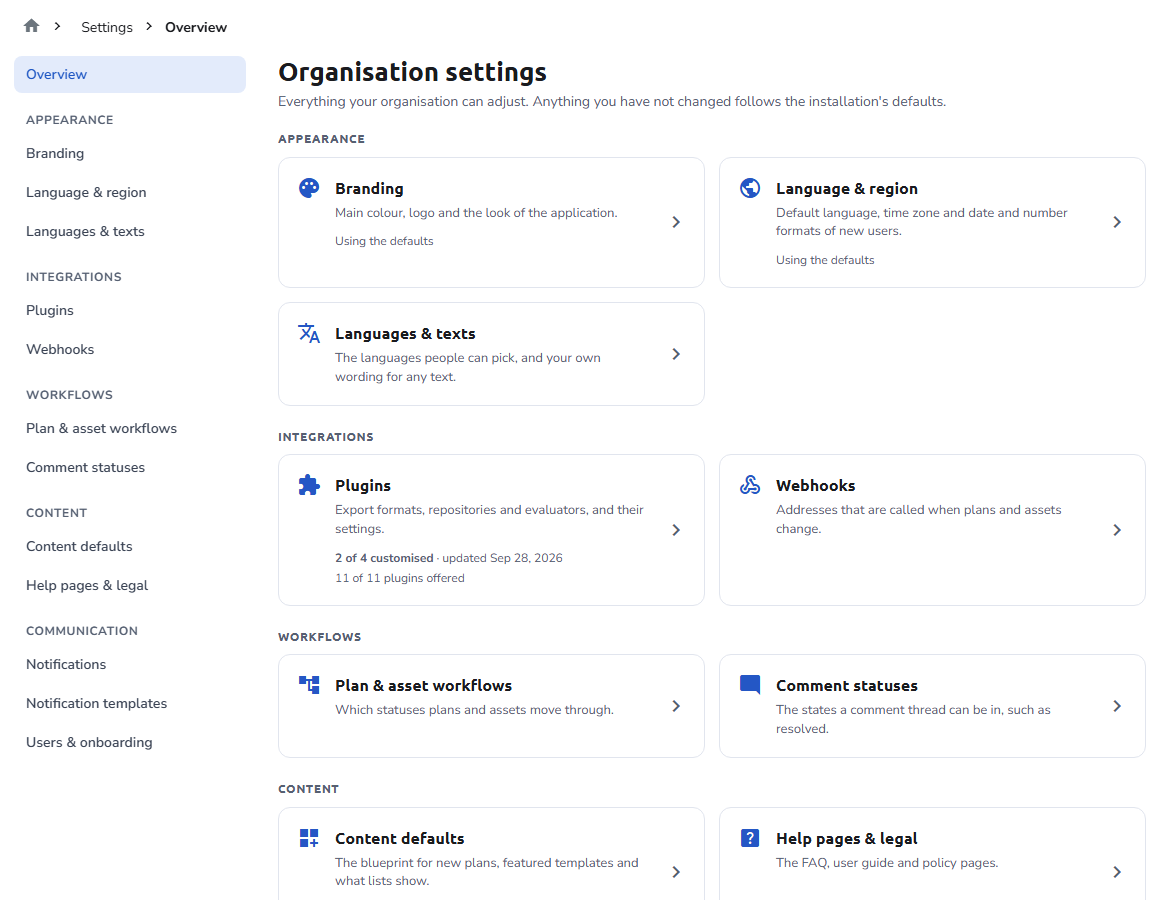1160x900 pixels.
Task: Click chevron on Webhooks card
Action: coord(1116,530)
